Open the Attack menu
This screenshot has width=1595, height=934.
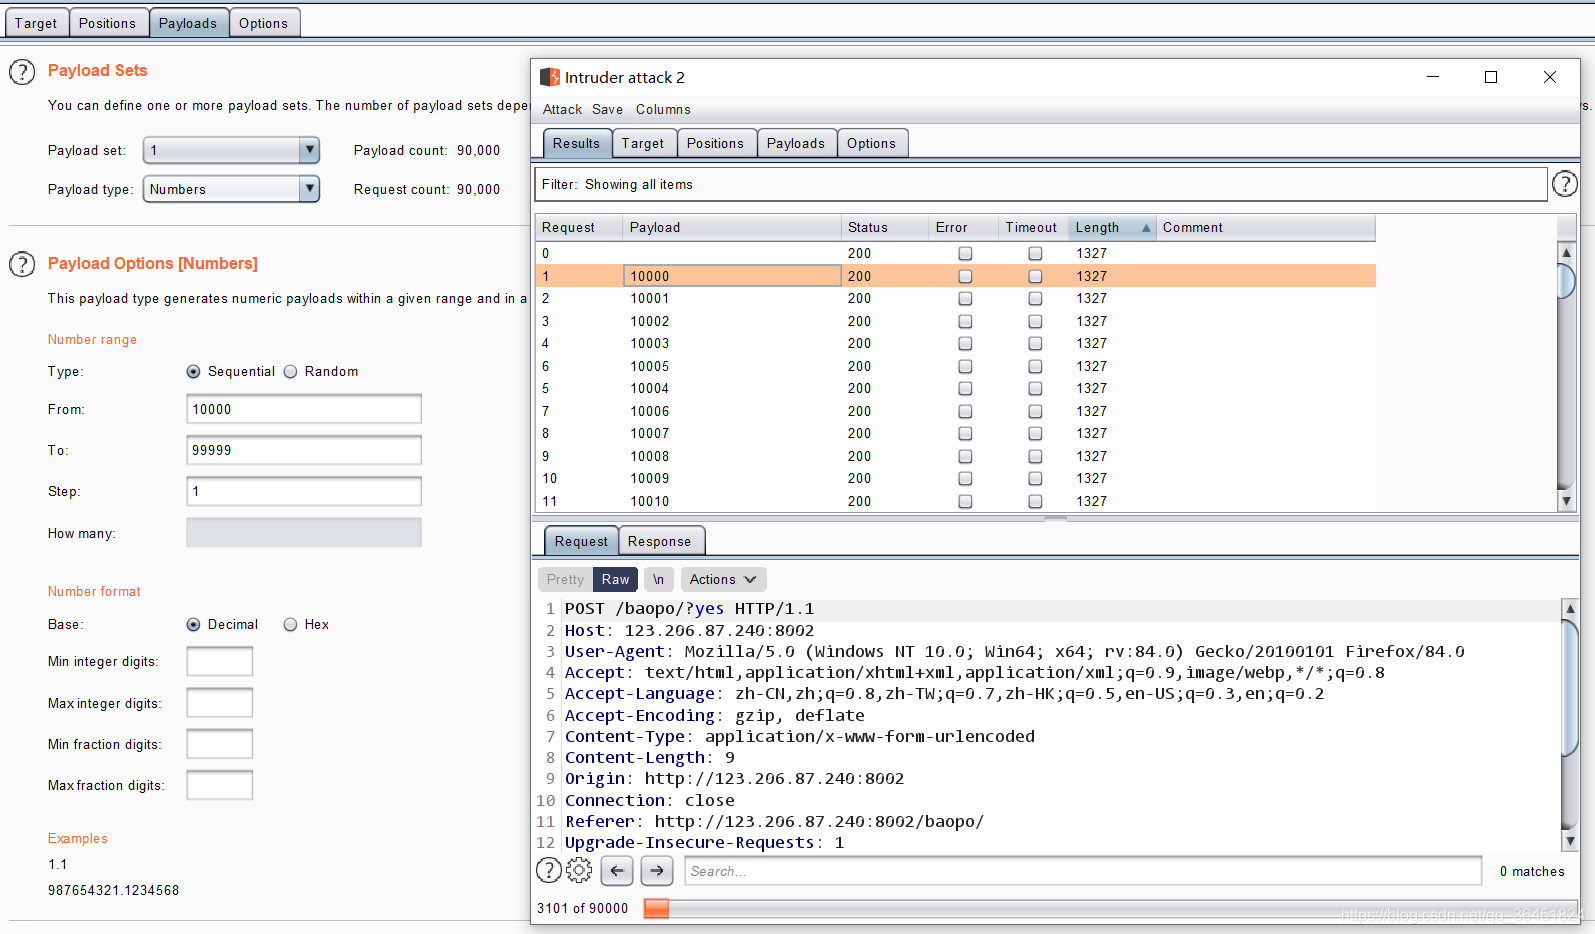point(562,110)
